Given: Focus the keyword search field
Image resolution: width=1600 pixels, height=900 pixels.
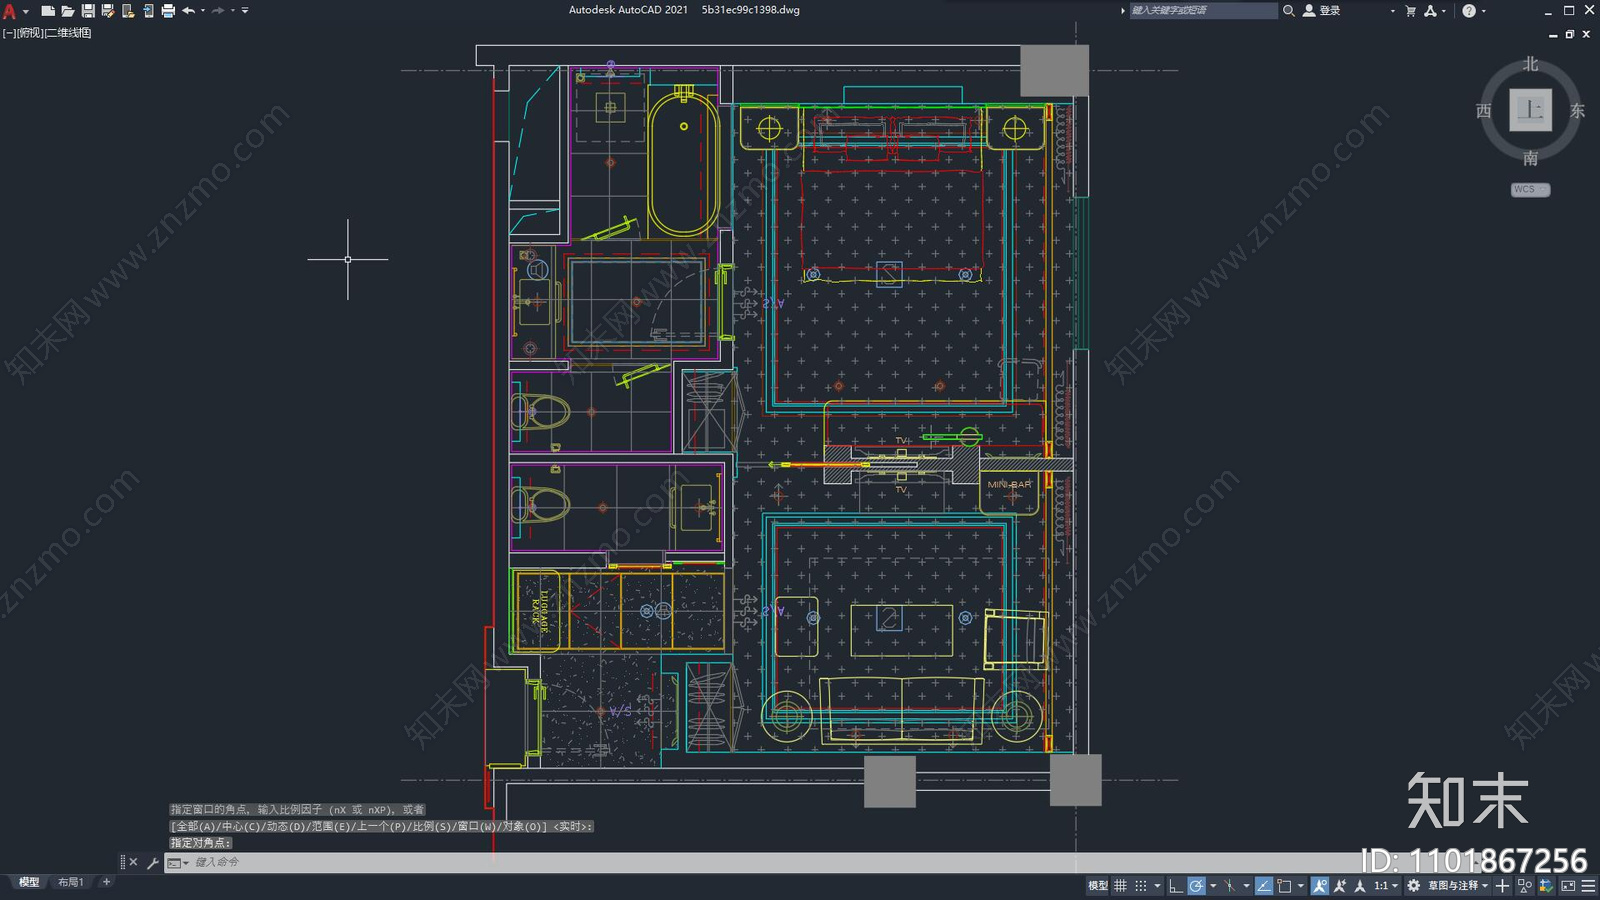Looking at the screenshot, I should point(1203,10).
